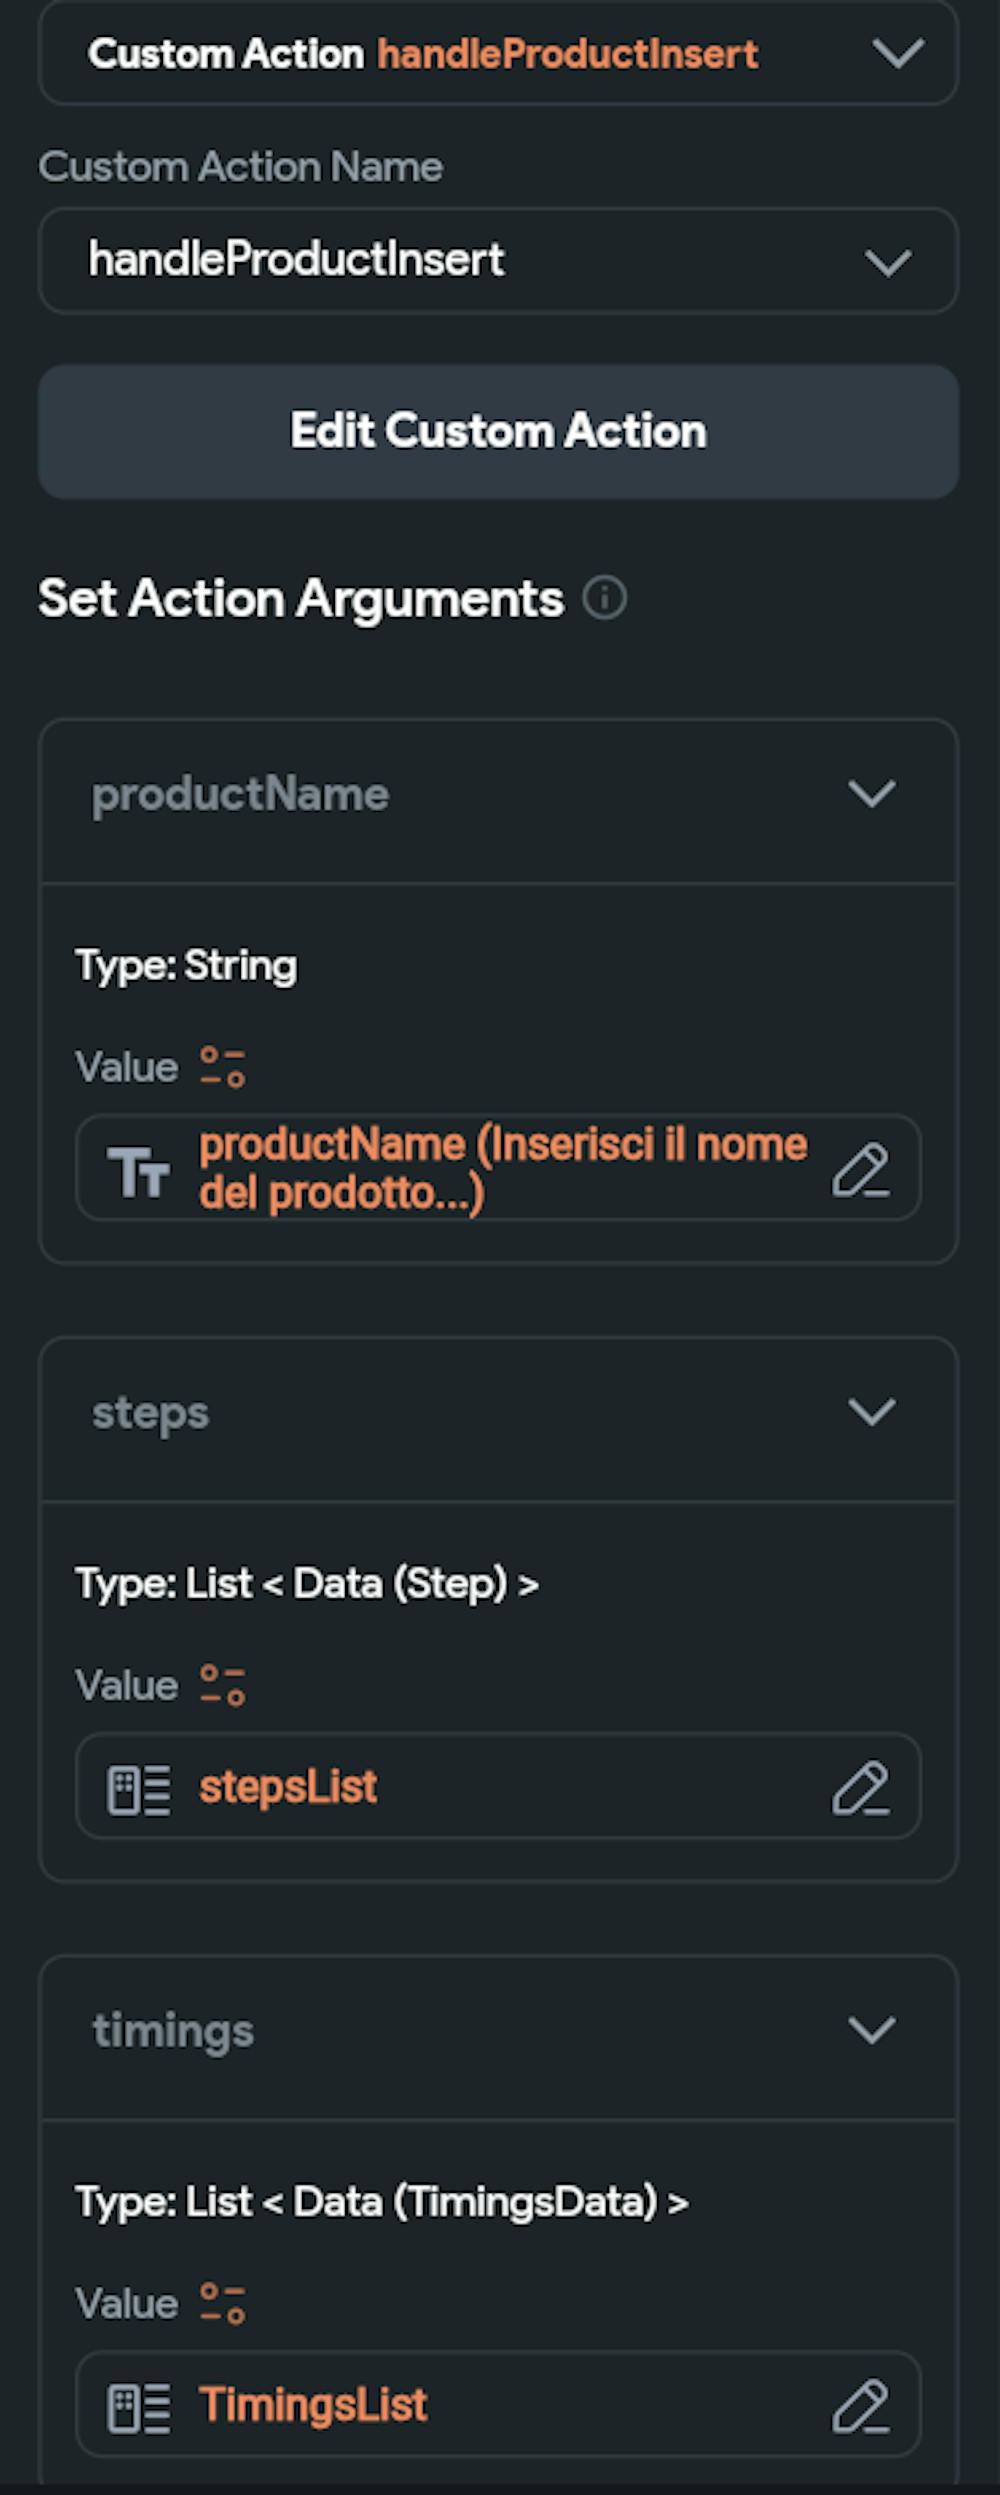Click the orange handleProductInsert action title
The width and height of the screenshot is (1000, 2495).
(567, 54)
